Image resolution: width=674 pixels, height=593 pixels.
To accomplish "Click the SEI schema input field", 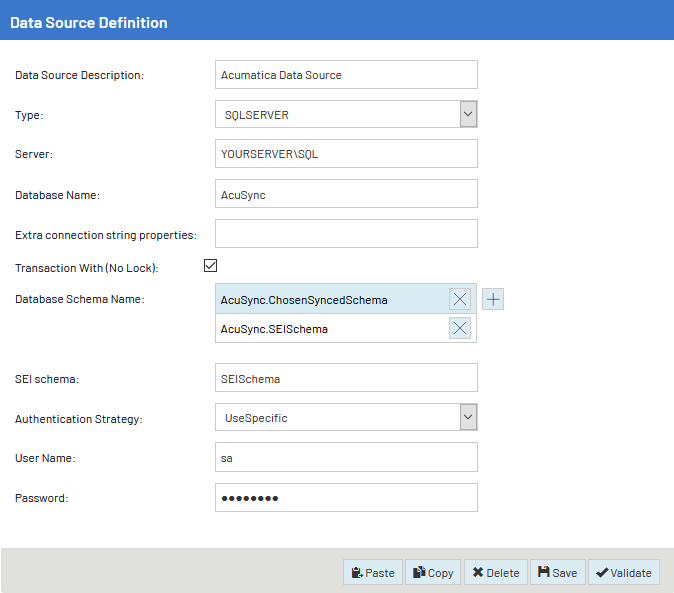I will [346, 378].
